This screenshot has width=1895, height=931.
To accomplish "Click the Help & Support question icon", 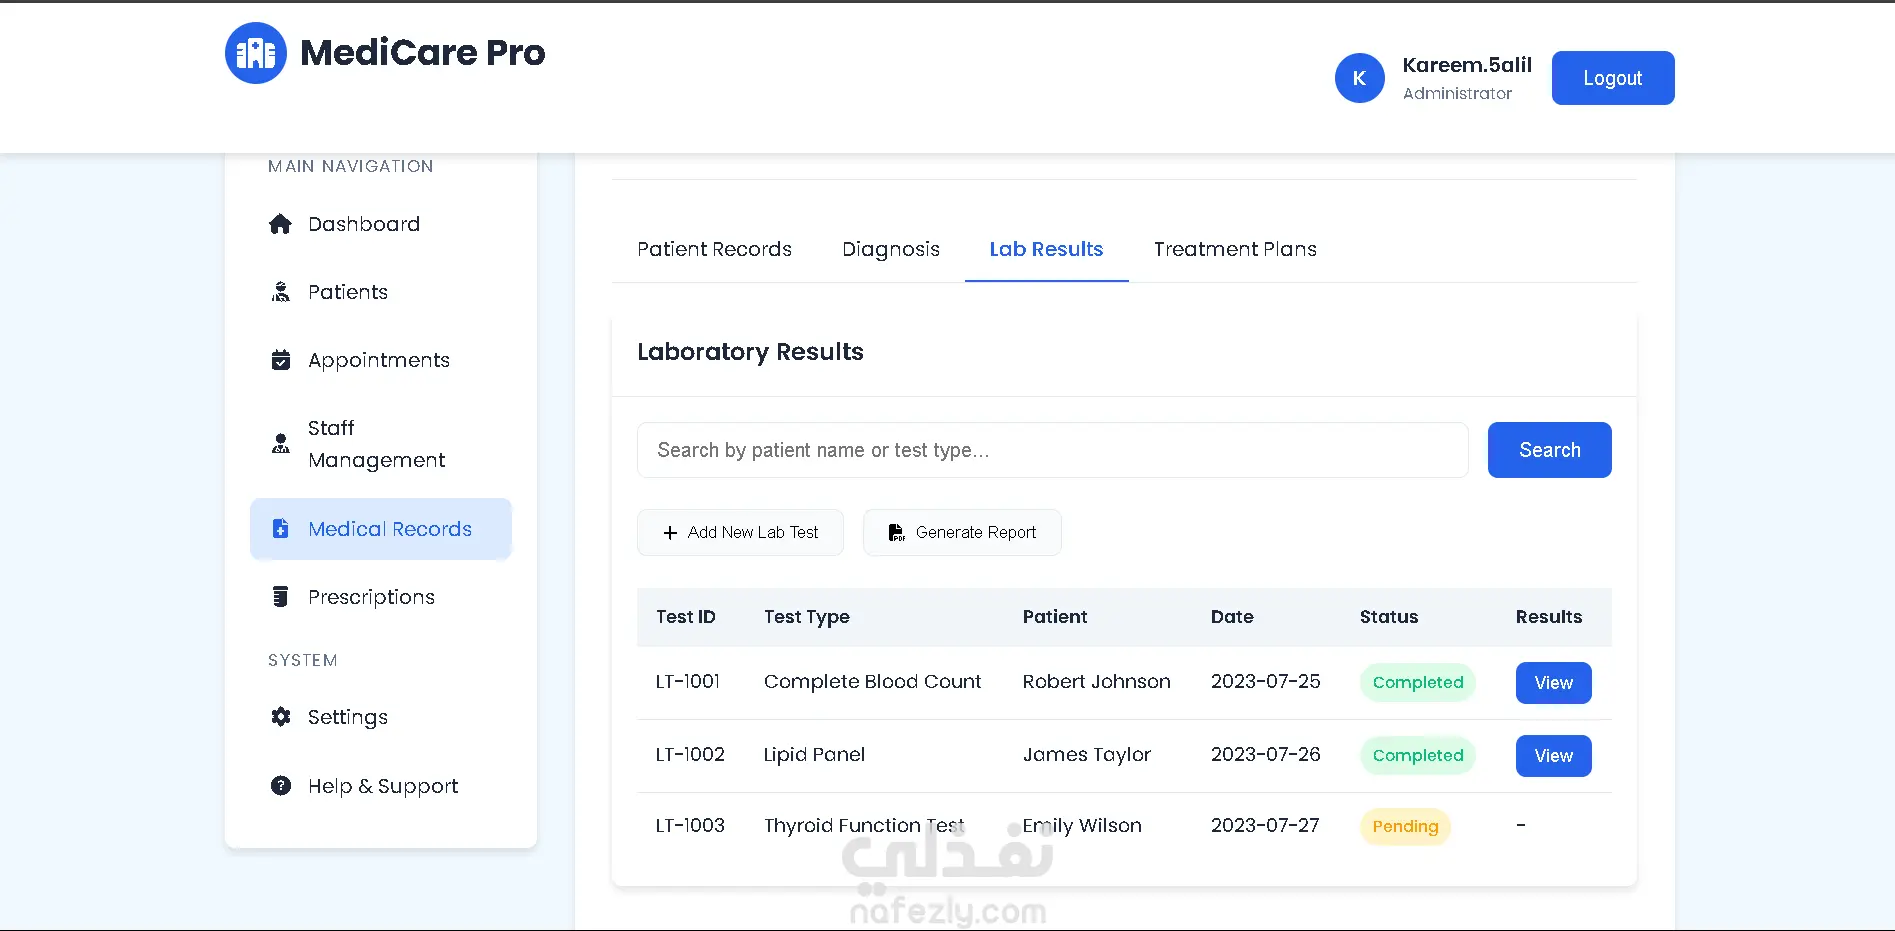I will point(281,786).
